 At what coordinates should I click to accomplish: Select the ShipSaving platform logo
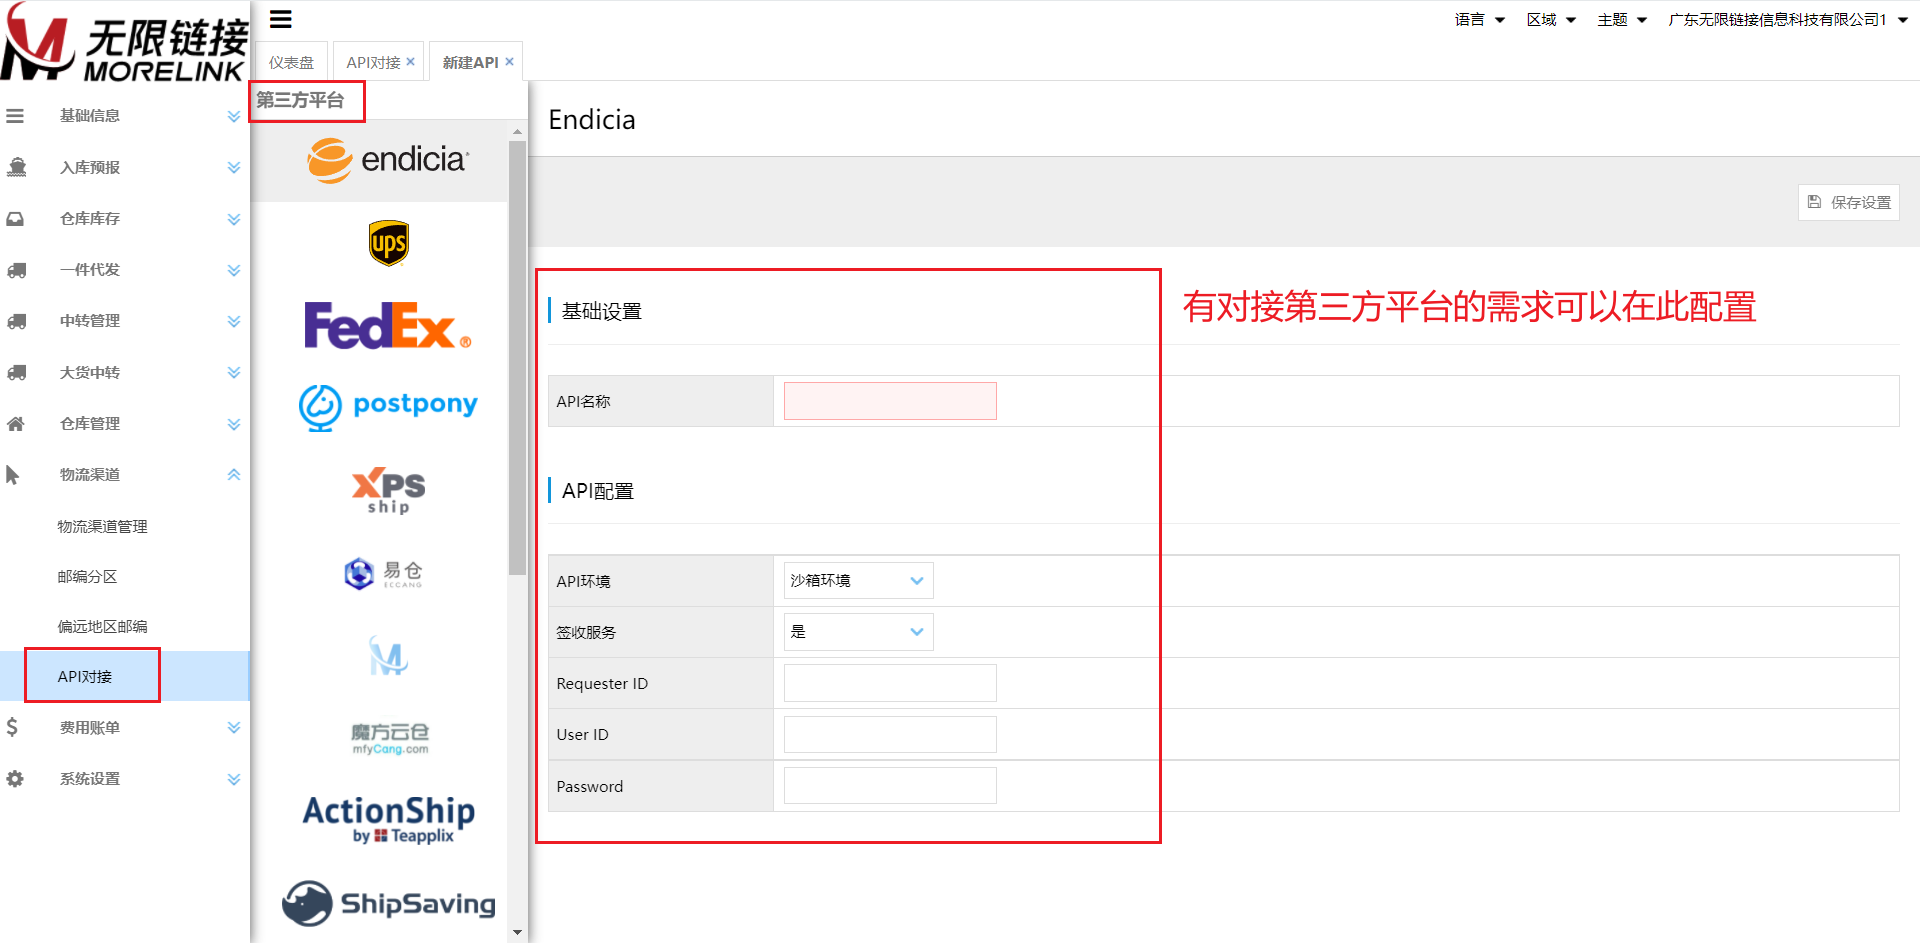[388, 903]
